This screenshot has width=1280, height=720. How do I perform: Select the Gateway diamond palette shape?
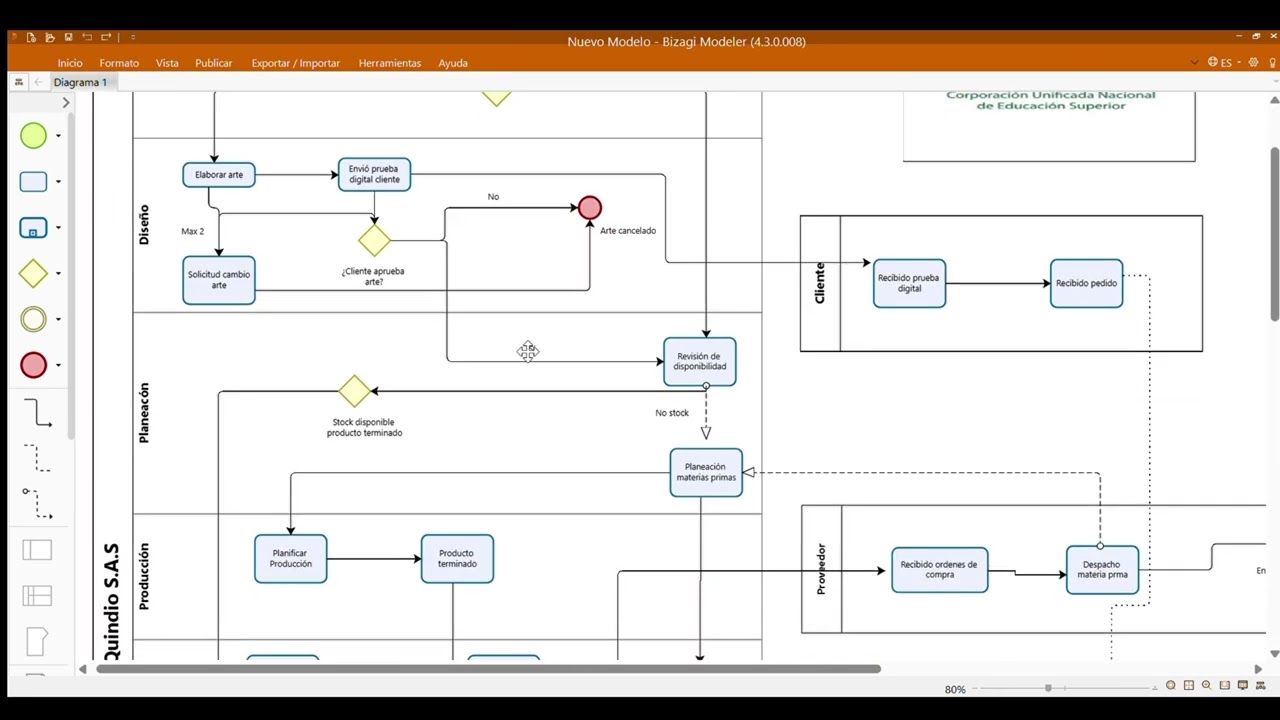coord(33,273)
